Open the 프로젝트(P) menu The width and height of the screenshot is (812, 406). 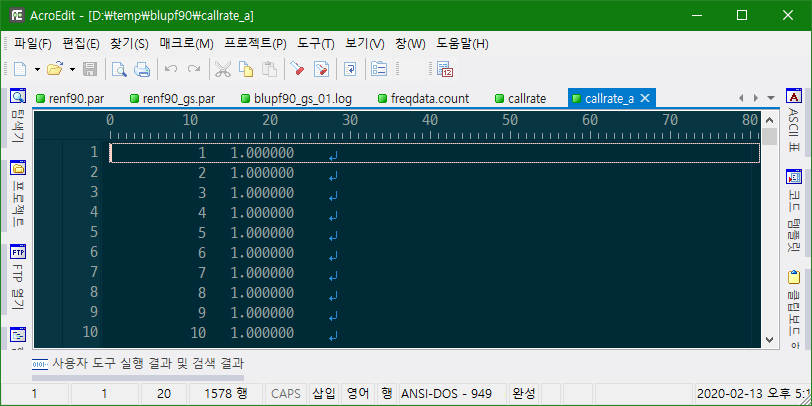point(255,44)
